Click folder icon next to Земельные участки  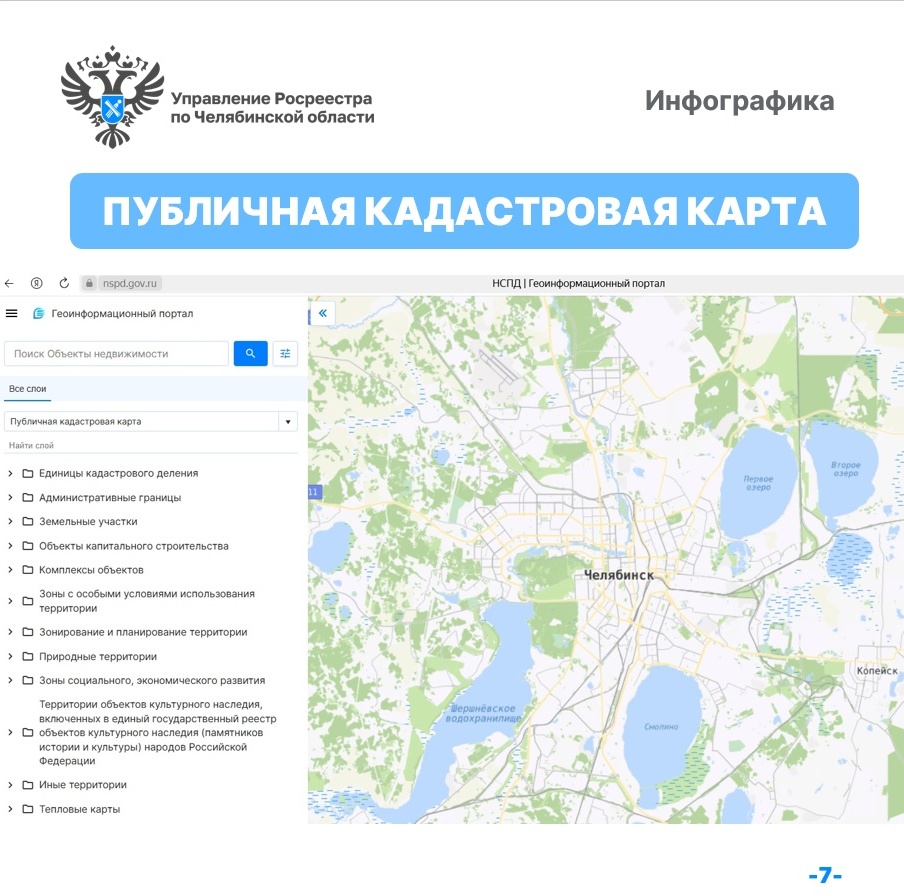pos(28,522)
